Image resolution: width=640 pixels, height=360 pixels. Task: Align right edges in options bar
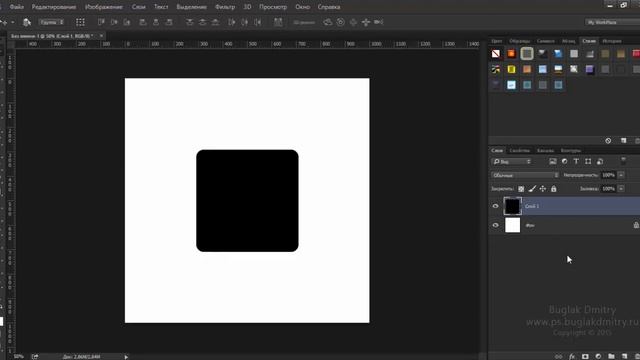[x=169, y=22]
